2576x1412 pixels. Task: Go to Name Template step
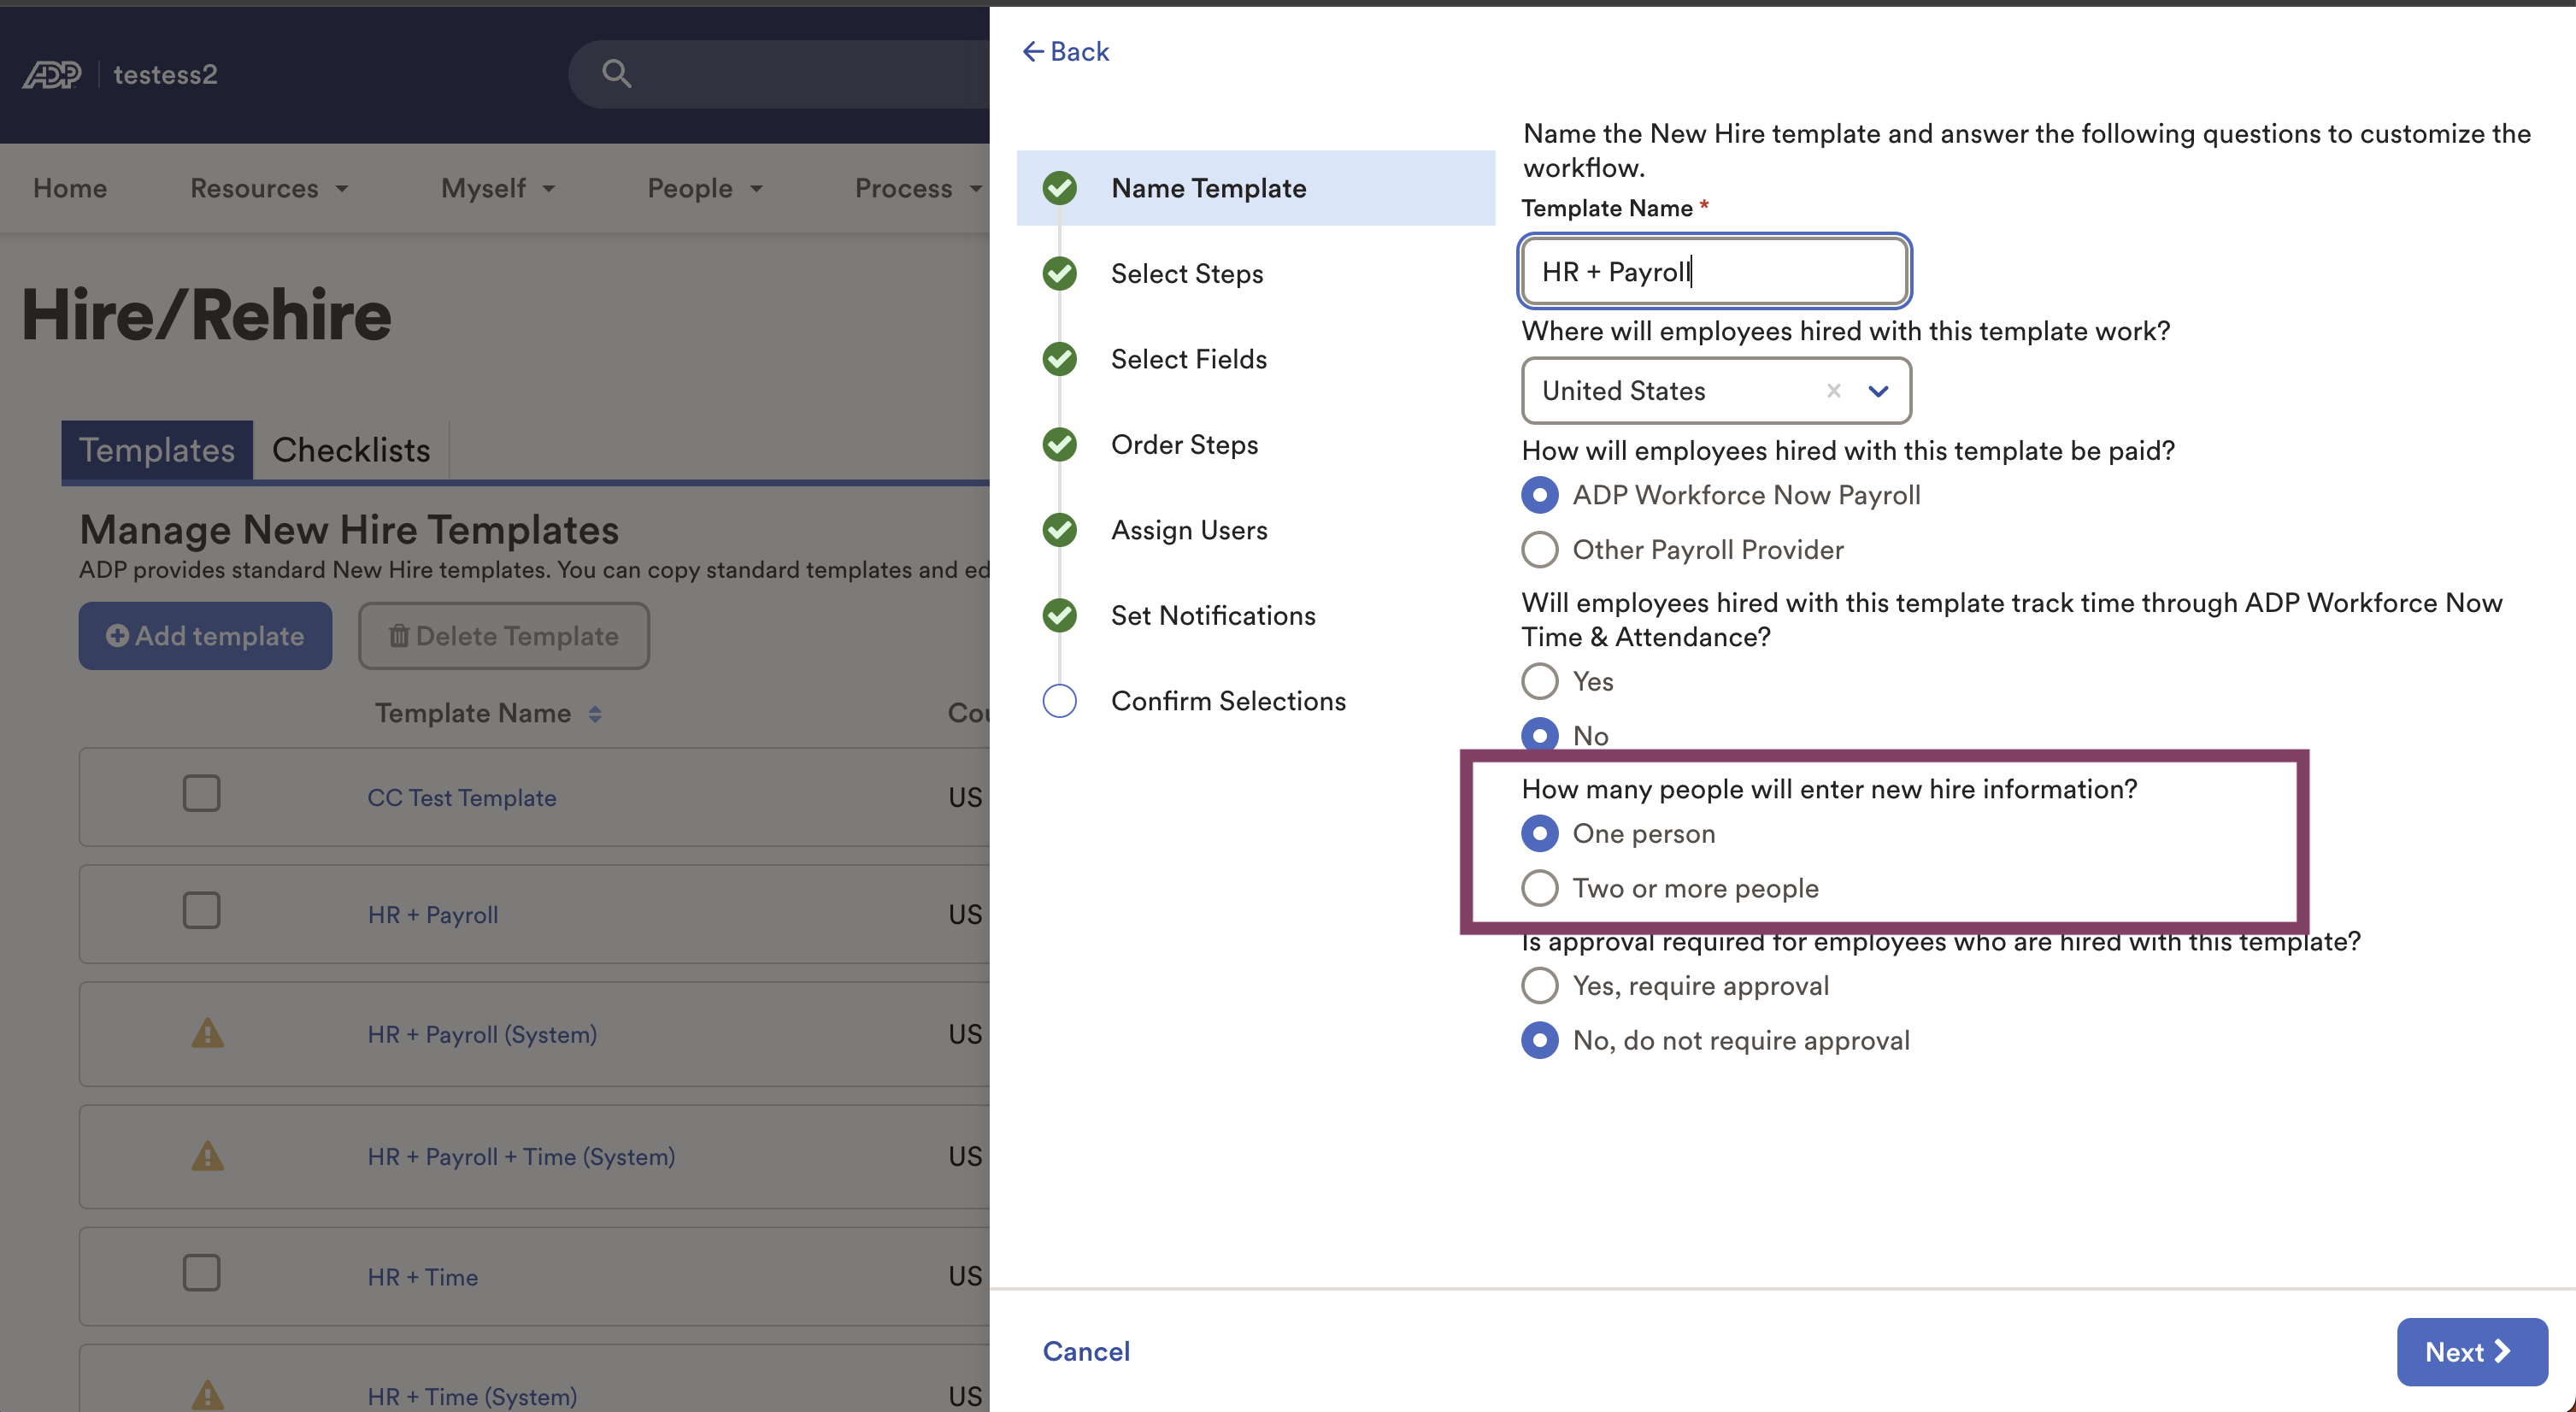[x=1256, y=188]
